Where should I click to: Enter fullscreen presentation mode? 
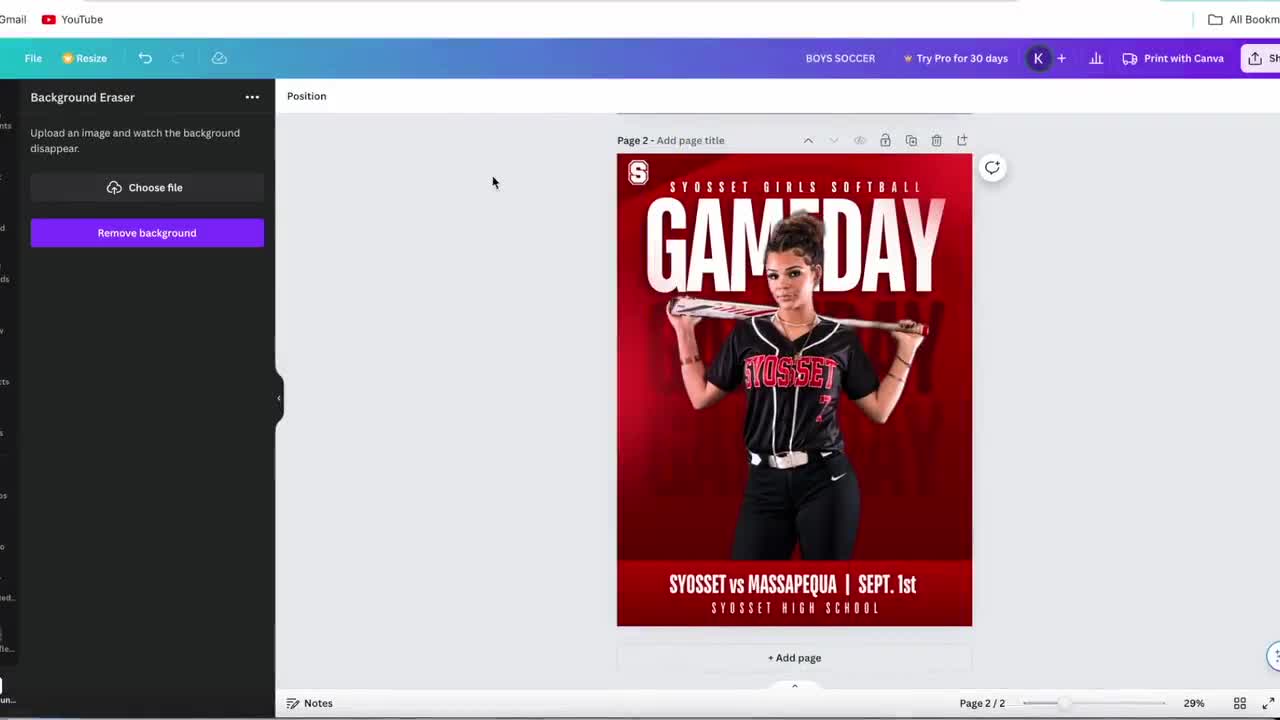[1268, 703]
